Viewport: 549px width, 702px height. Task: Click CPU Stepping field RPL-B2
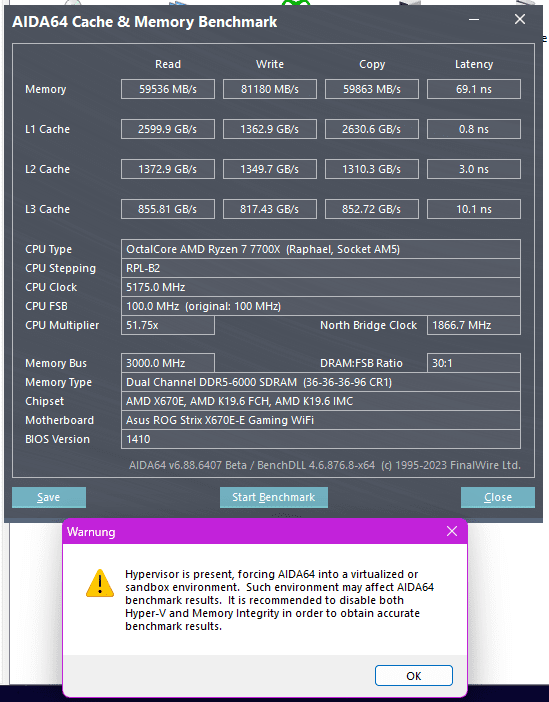(321, 268)
